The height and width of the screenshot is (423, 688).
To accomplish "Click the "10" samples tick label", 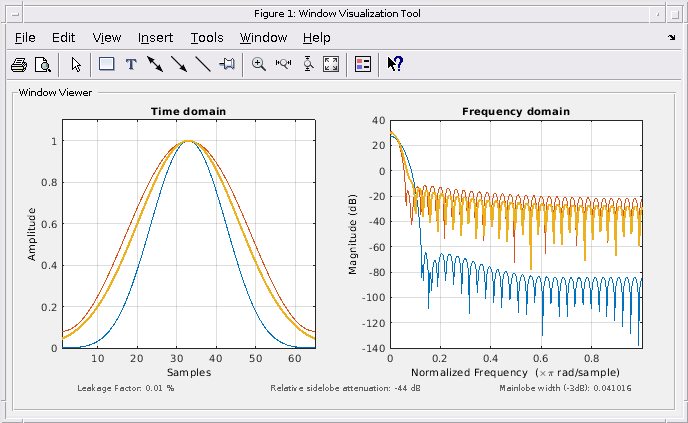I will point(97,358).
